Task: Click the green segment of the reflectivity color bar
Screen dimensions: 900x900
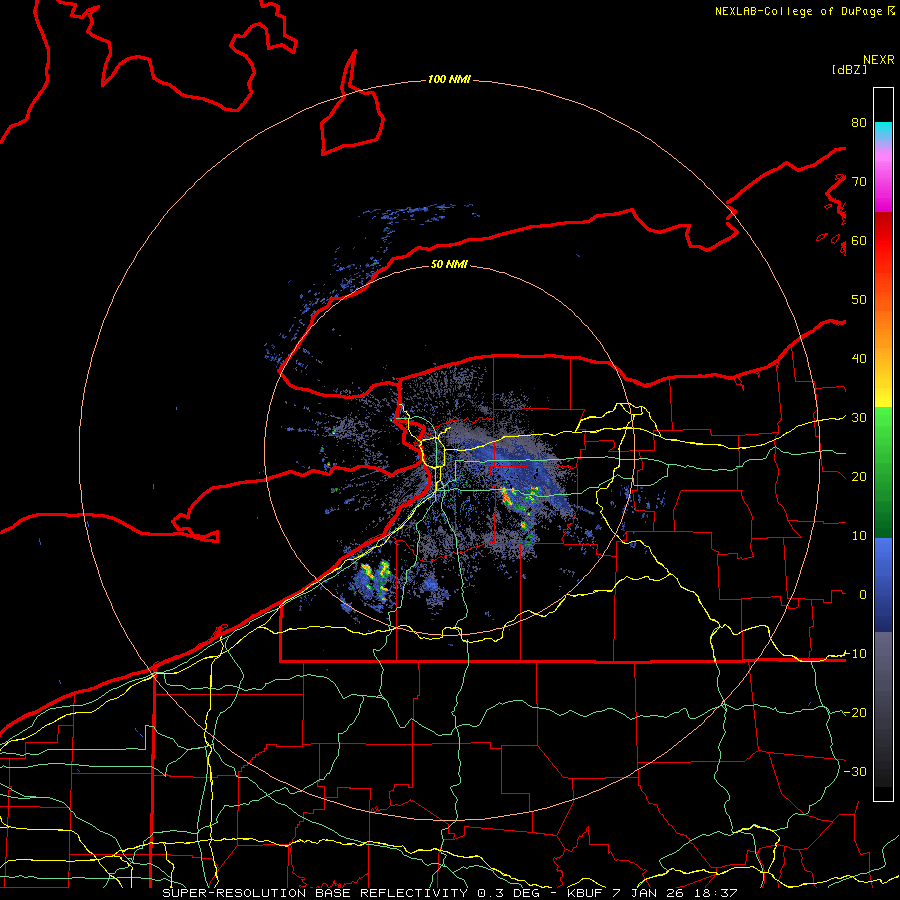Action: tap(883, 472)
